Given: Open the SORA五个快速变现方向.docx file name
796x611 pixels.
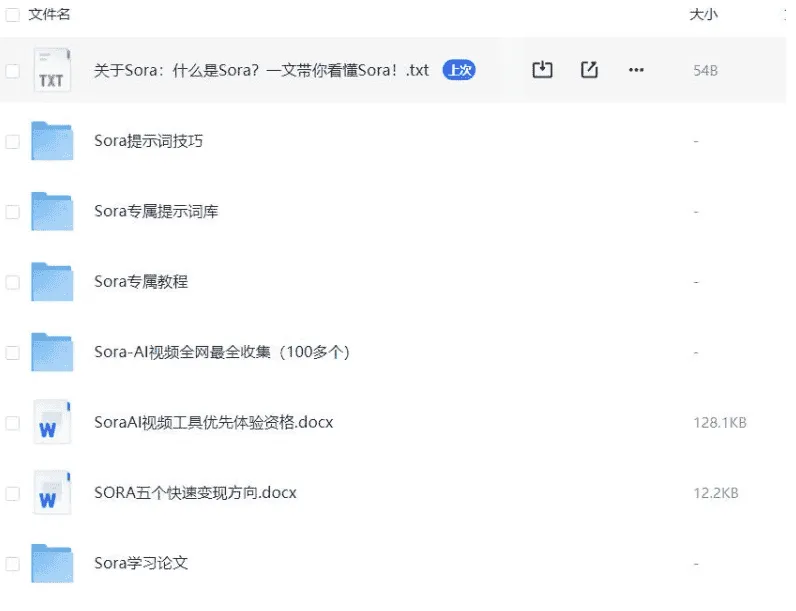Looking at the screenshot, I should [195, 493].
